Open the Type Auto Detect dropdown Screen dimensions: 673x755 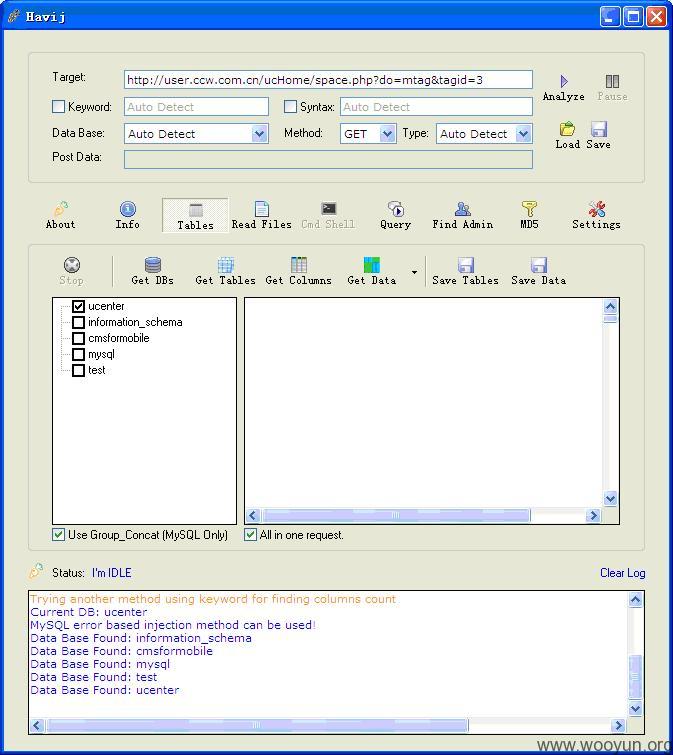pos(523,133)
